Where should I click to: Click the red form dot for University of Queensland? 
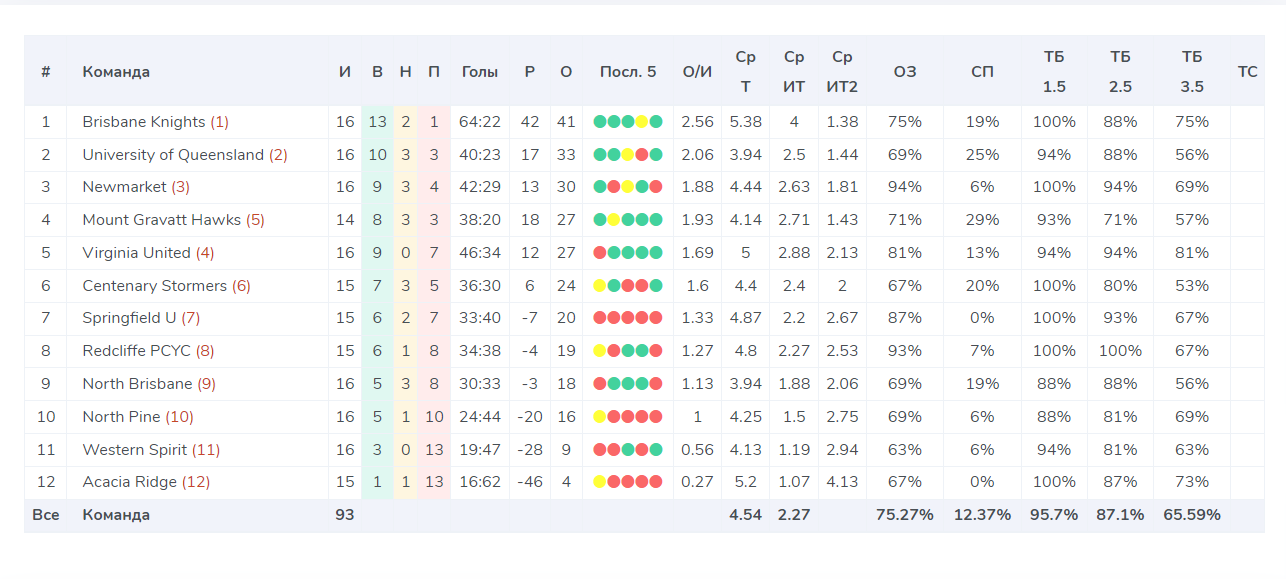(x=642, y=155)
